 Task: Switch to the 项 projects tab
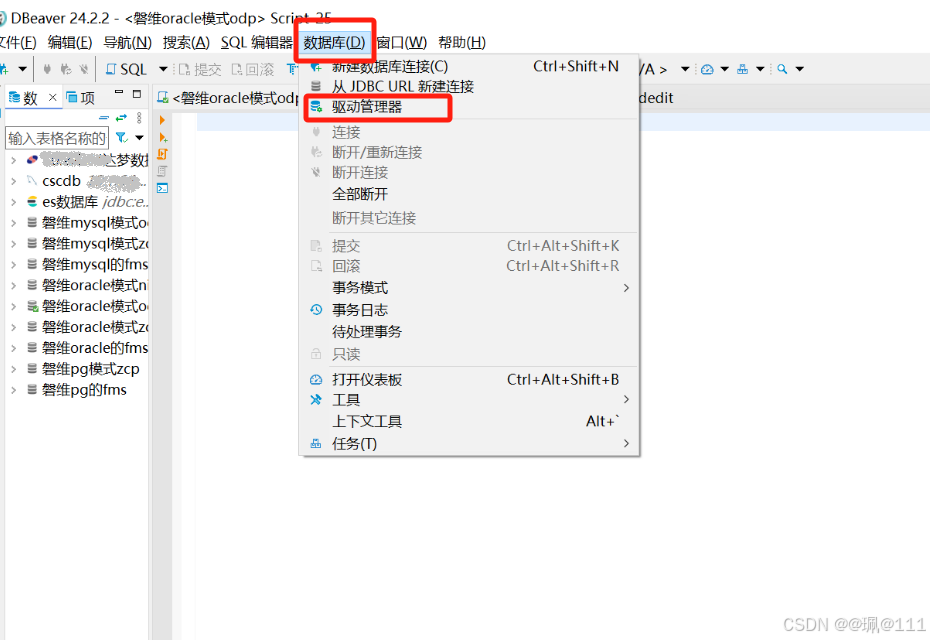pyautogui.click(x=81, y=98)
